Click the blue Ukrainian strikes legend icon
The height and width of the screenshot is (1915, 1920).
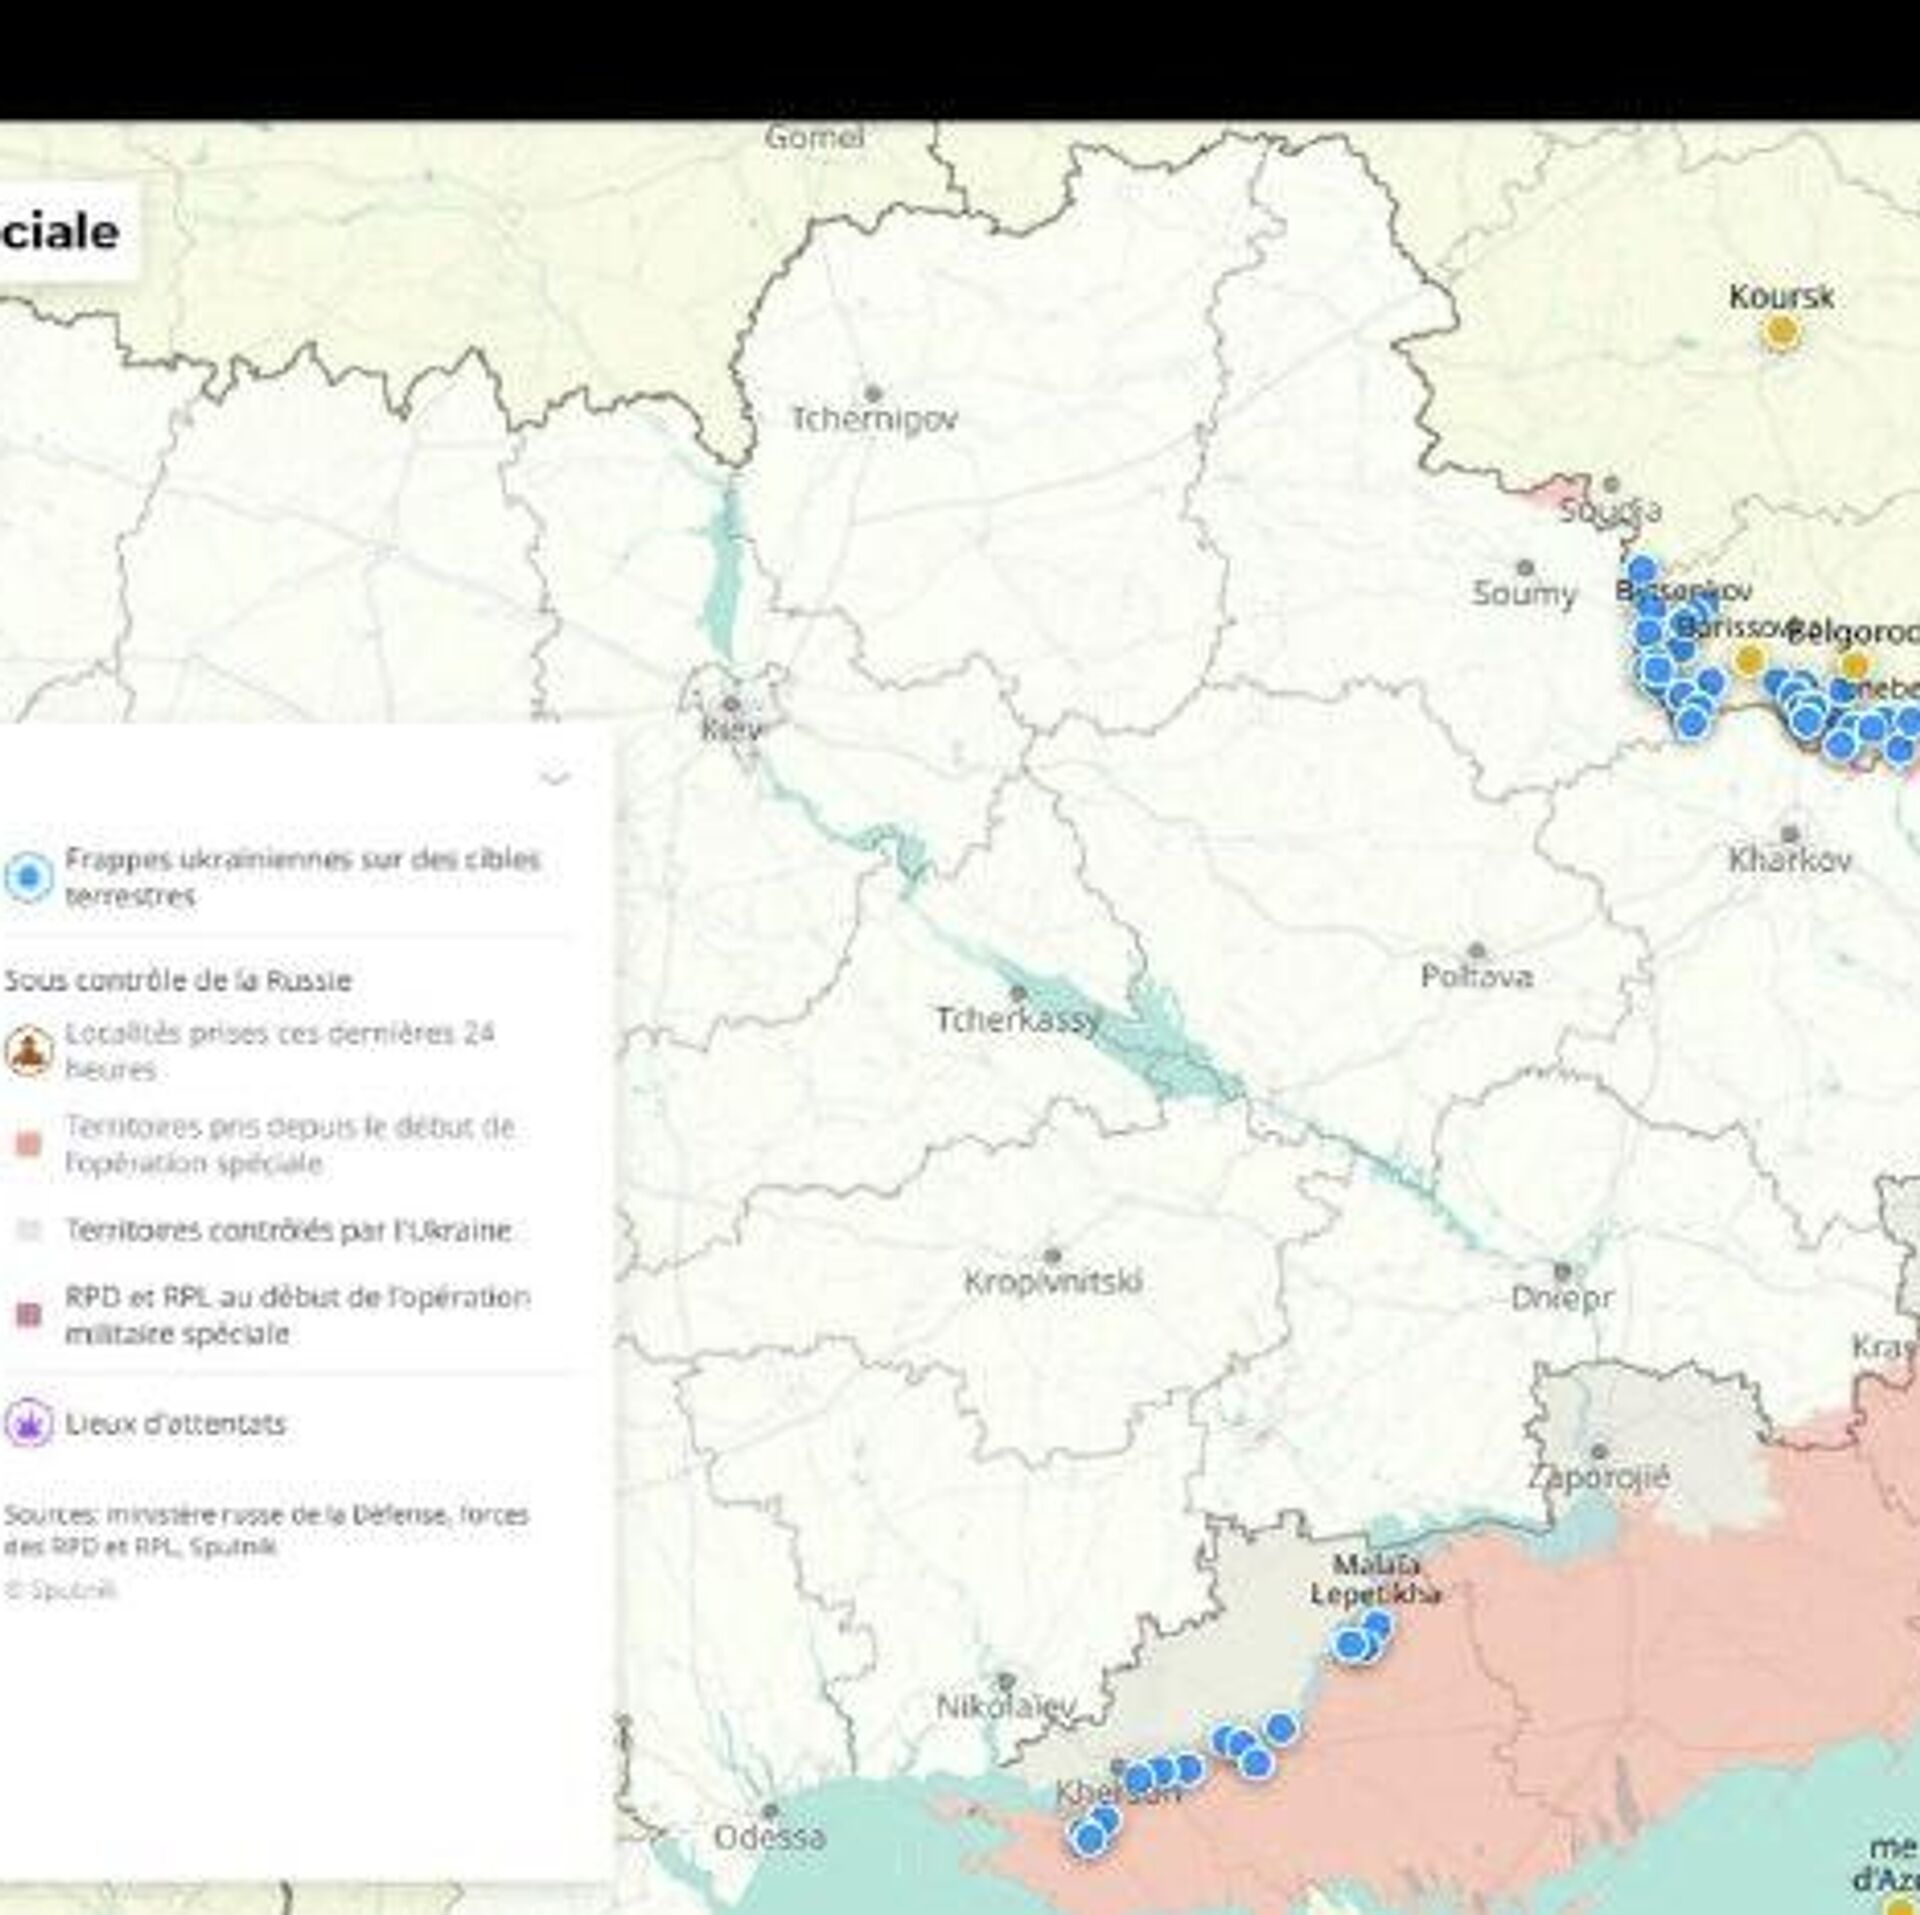[x=28, y=877]
